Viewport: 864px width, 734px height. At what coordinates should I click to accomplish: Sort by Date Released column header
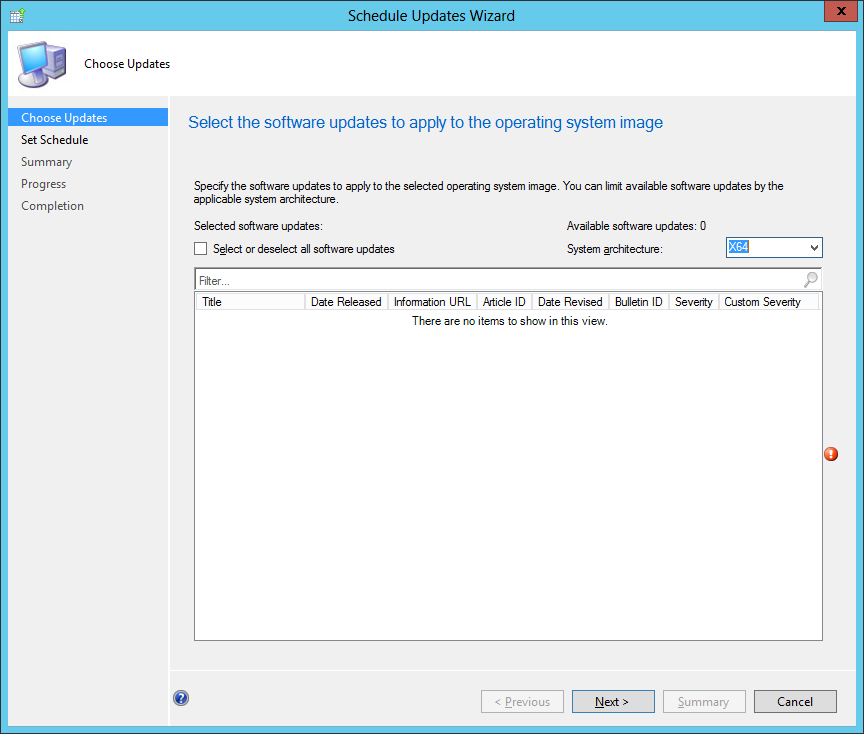346,302
